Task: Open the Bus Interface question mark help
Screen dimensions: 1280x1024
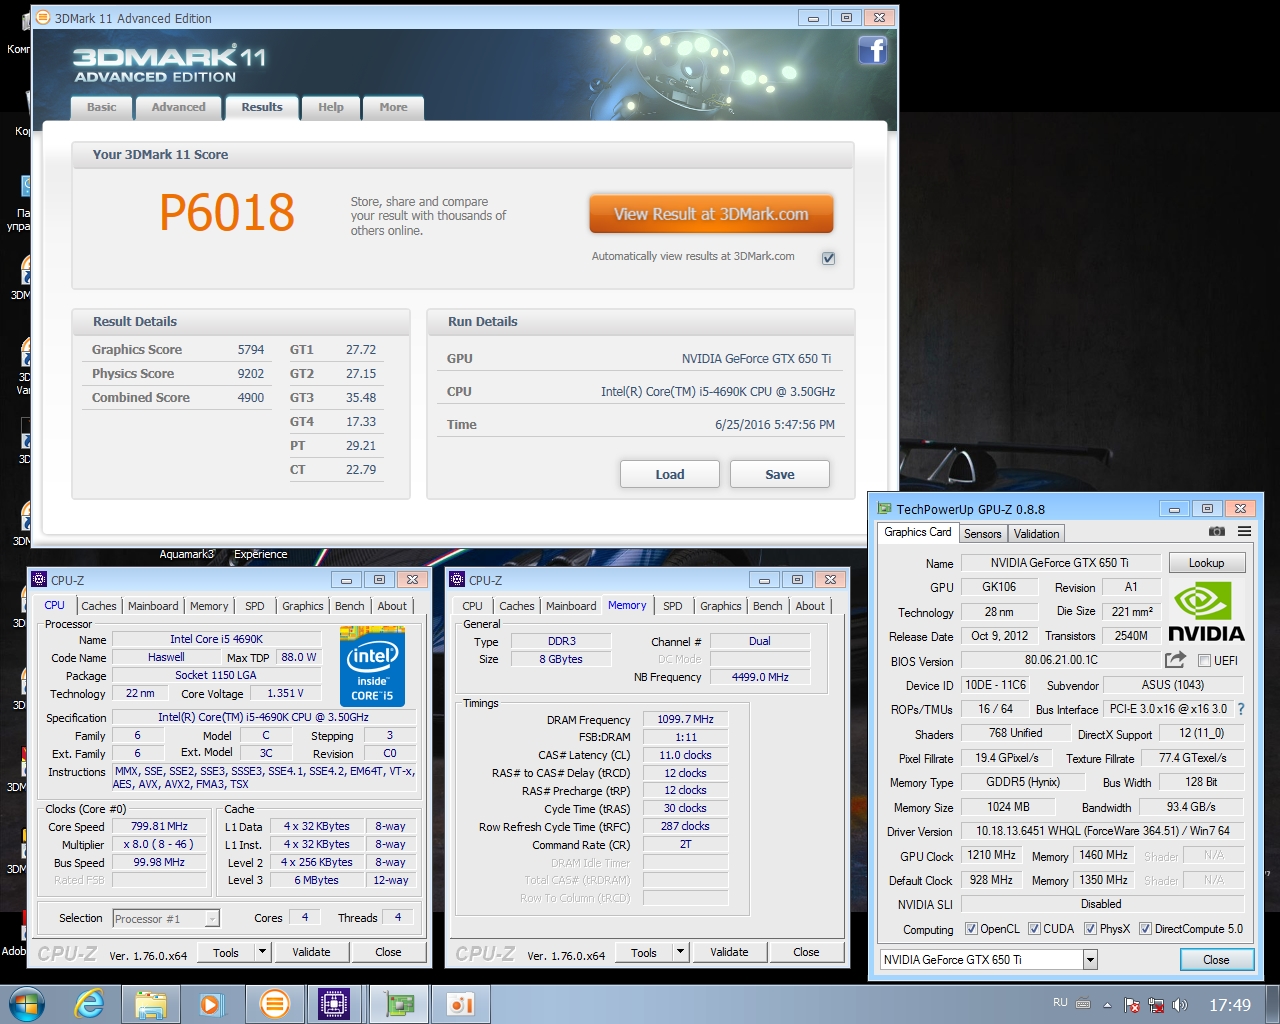Action: tap(1241, 709)
